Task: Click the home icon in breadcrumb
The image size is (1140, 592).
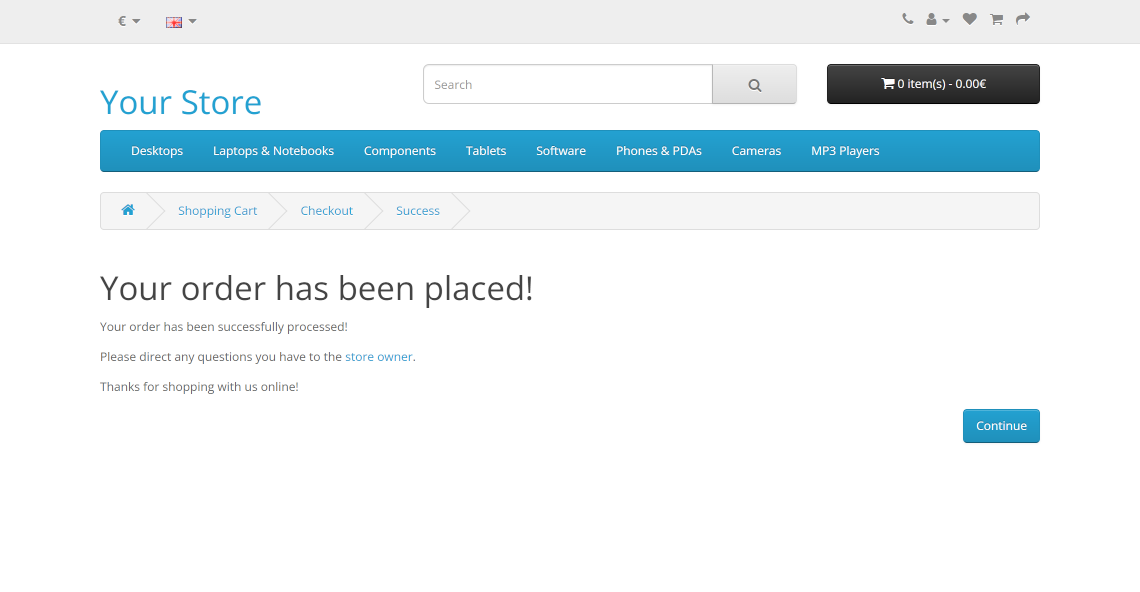Action: click(x=128, y=211)
